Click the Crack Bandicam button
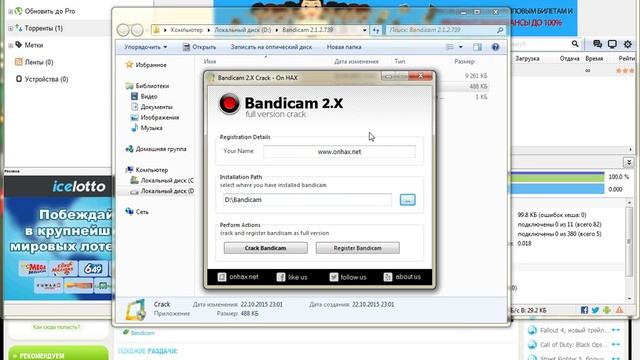Screen dimensions: 640x360 pos(265,248)
